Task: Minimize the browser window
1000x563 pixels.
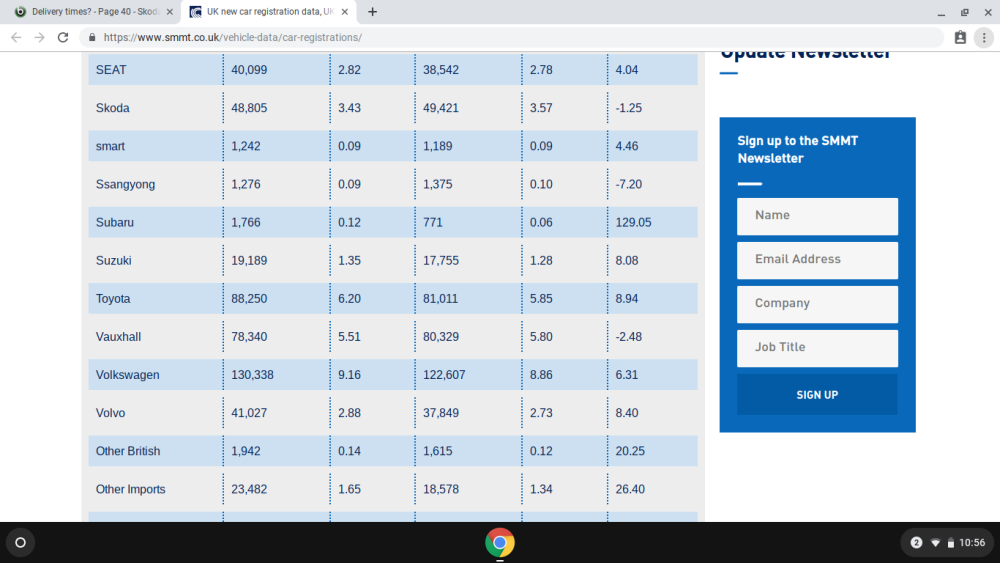Action: pos(941,12)
